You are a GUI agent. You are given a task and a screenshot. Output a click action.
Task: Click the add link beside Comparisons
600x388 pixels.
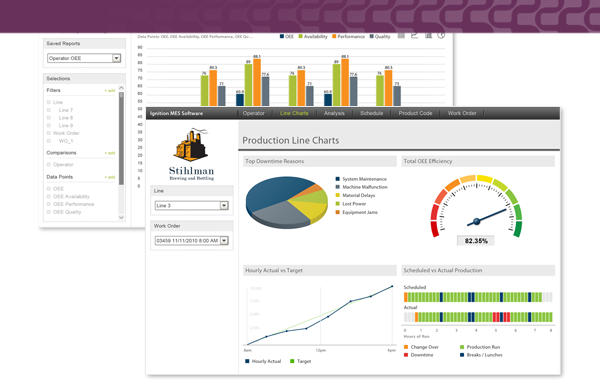[x=110, y=153]
